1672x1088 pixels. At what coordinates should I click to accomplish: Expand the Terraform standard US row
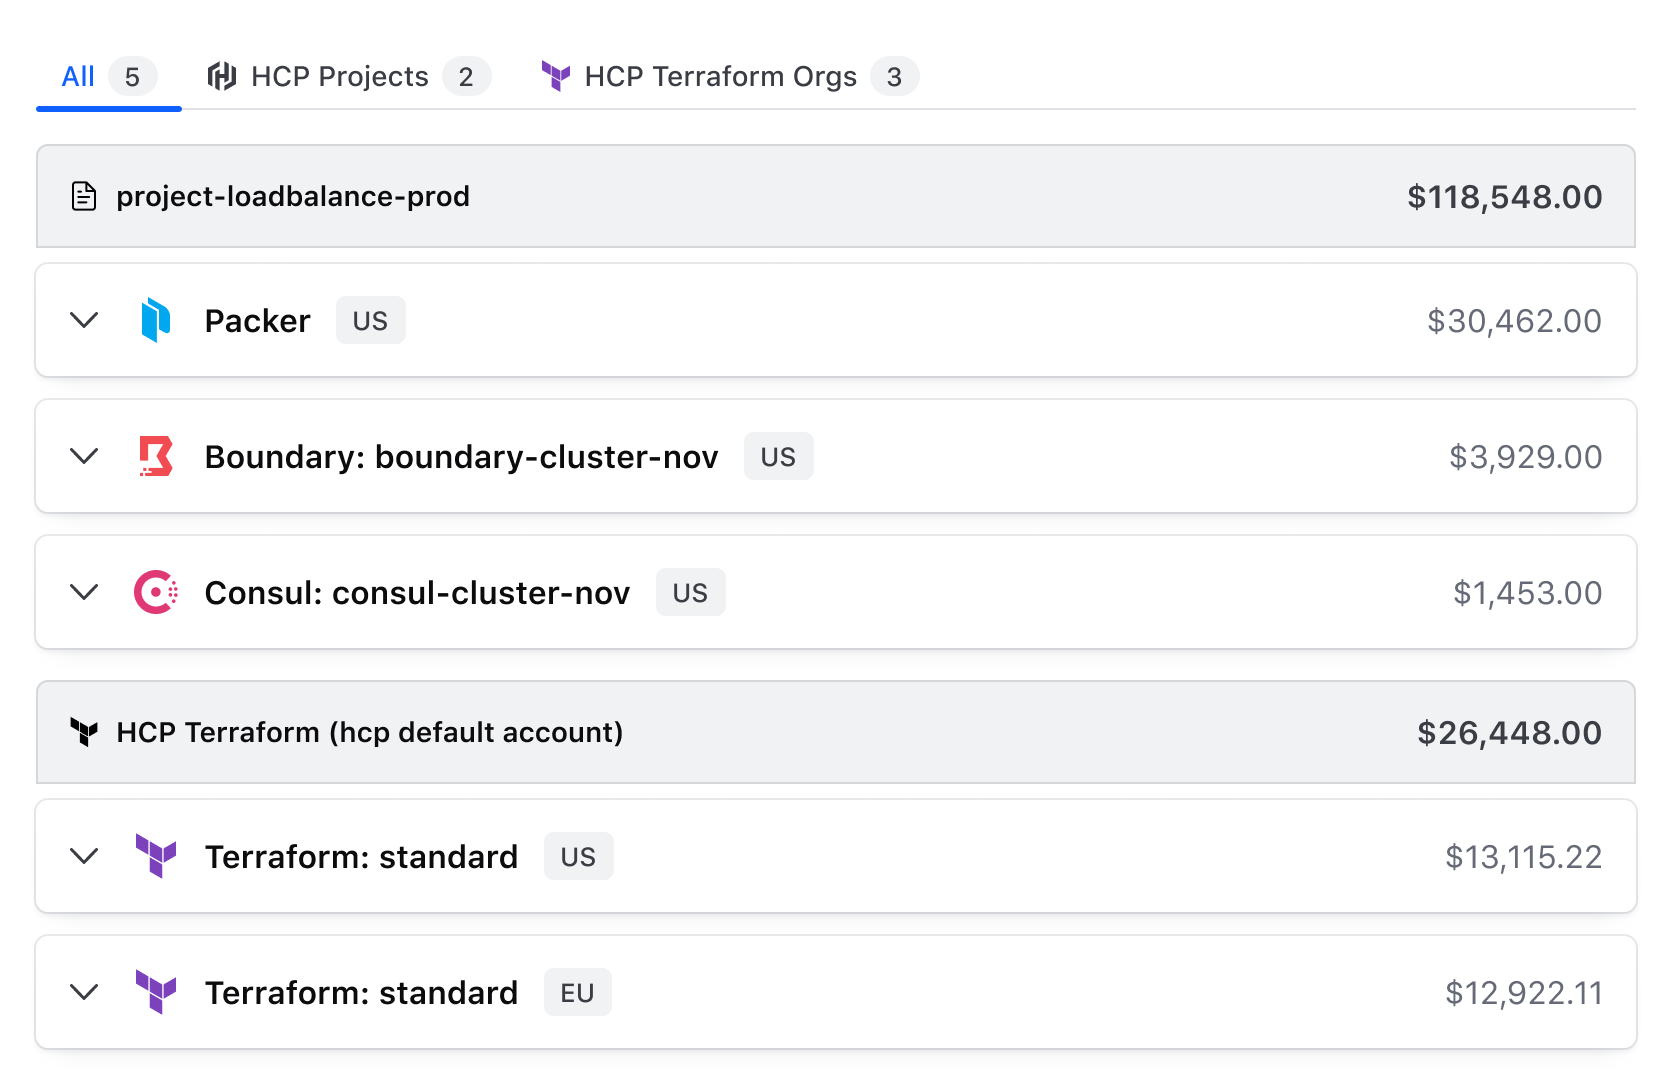pyautogui.click(x=85, y=856)
